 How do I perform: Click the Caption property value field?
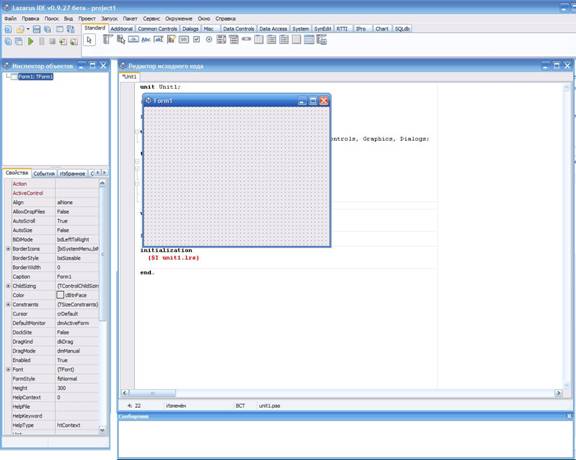click(77, 277)
